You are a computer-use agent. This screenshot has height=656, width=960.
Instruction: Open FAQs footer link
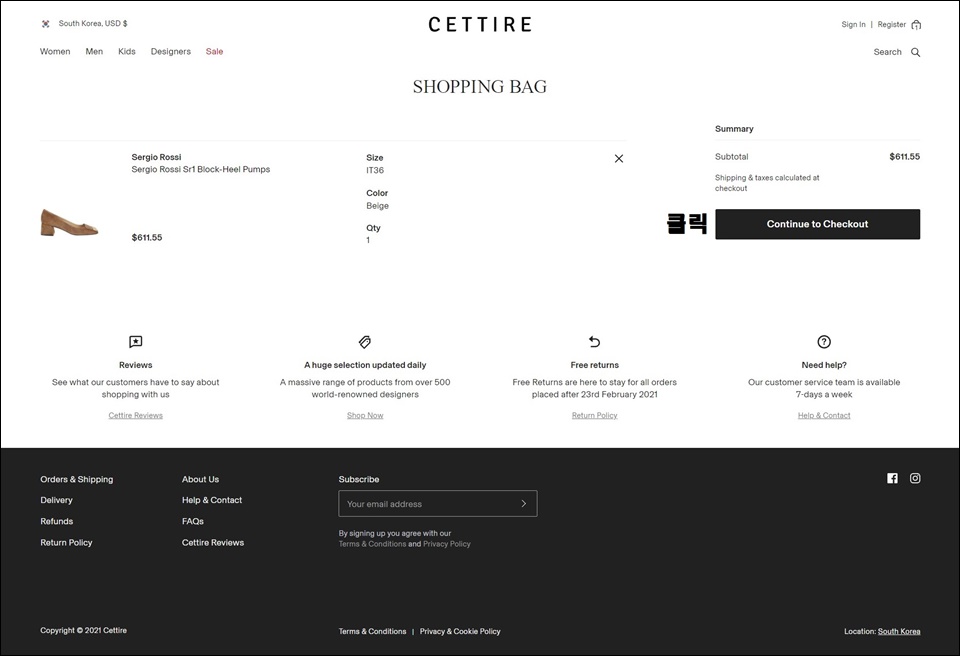[193, 521]
